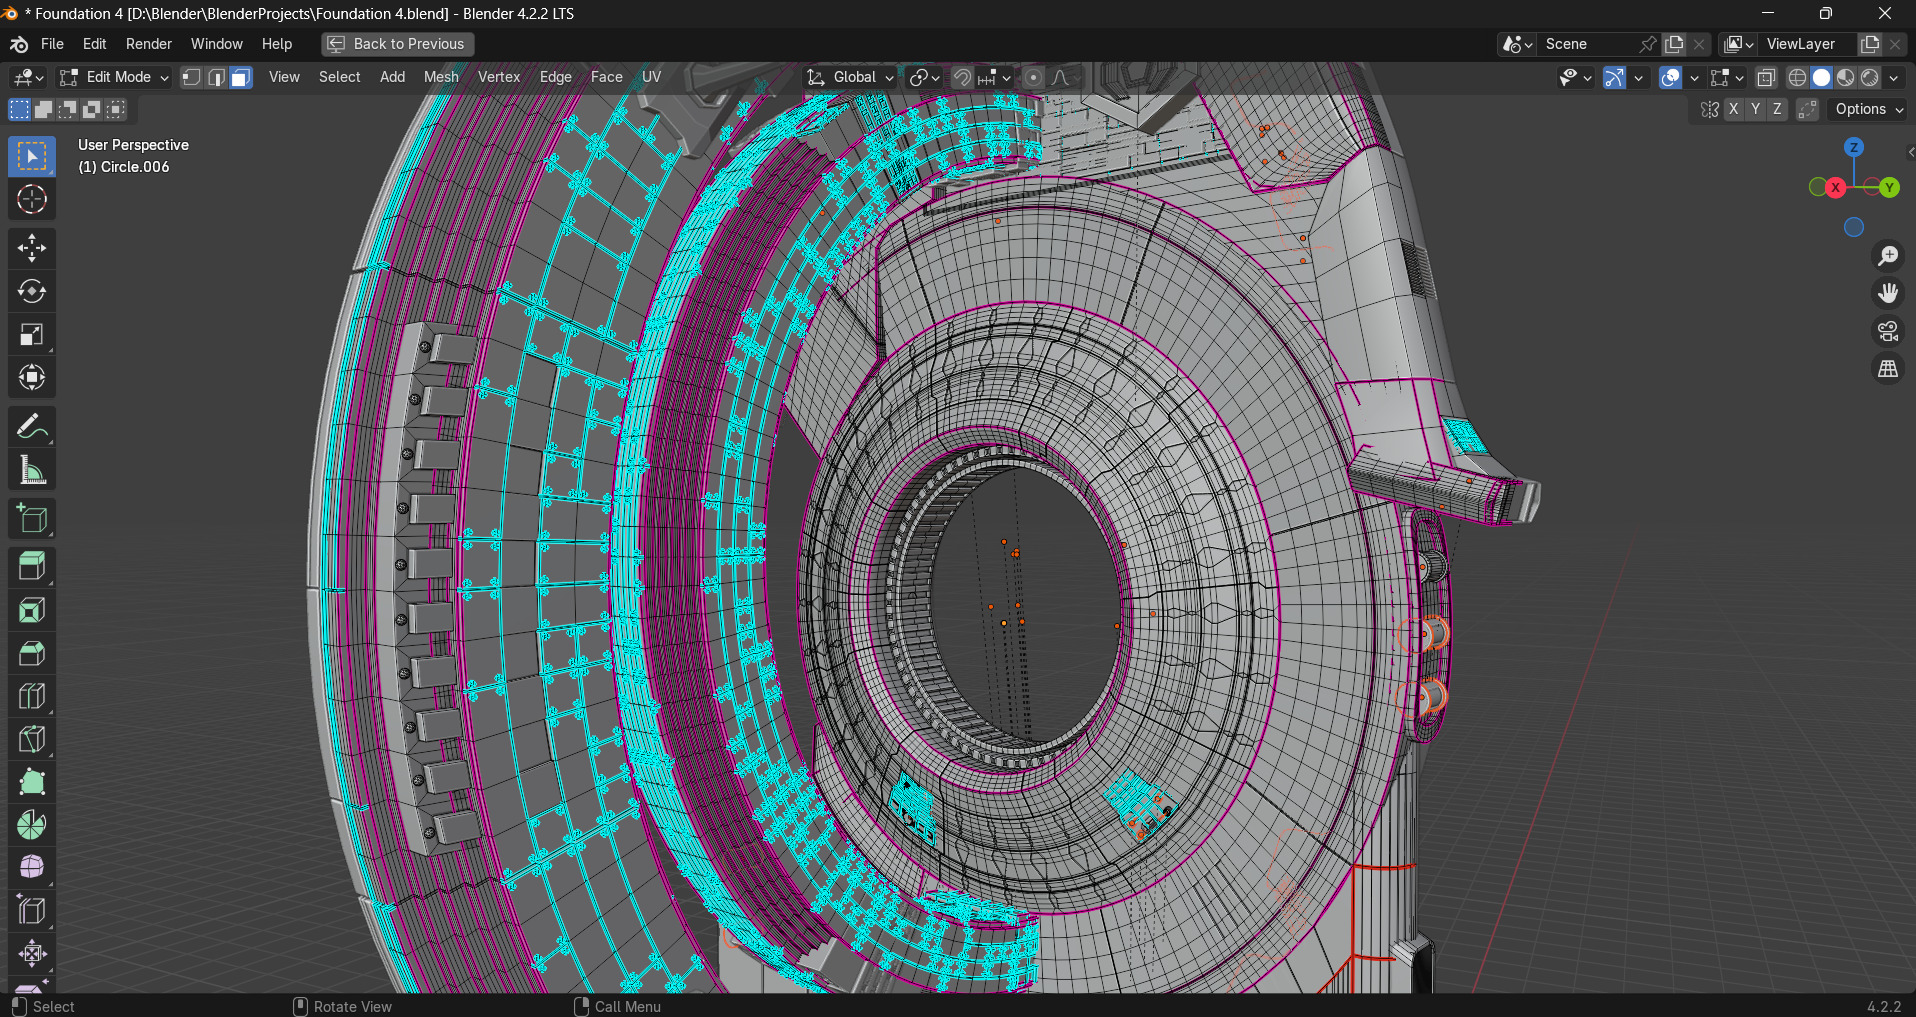
Task: Click the Zoom viewport gizmo
Action: pos(1888,257)
